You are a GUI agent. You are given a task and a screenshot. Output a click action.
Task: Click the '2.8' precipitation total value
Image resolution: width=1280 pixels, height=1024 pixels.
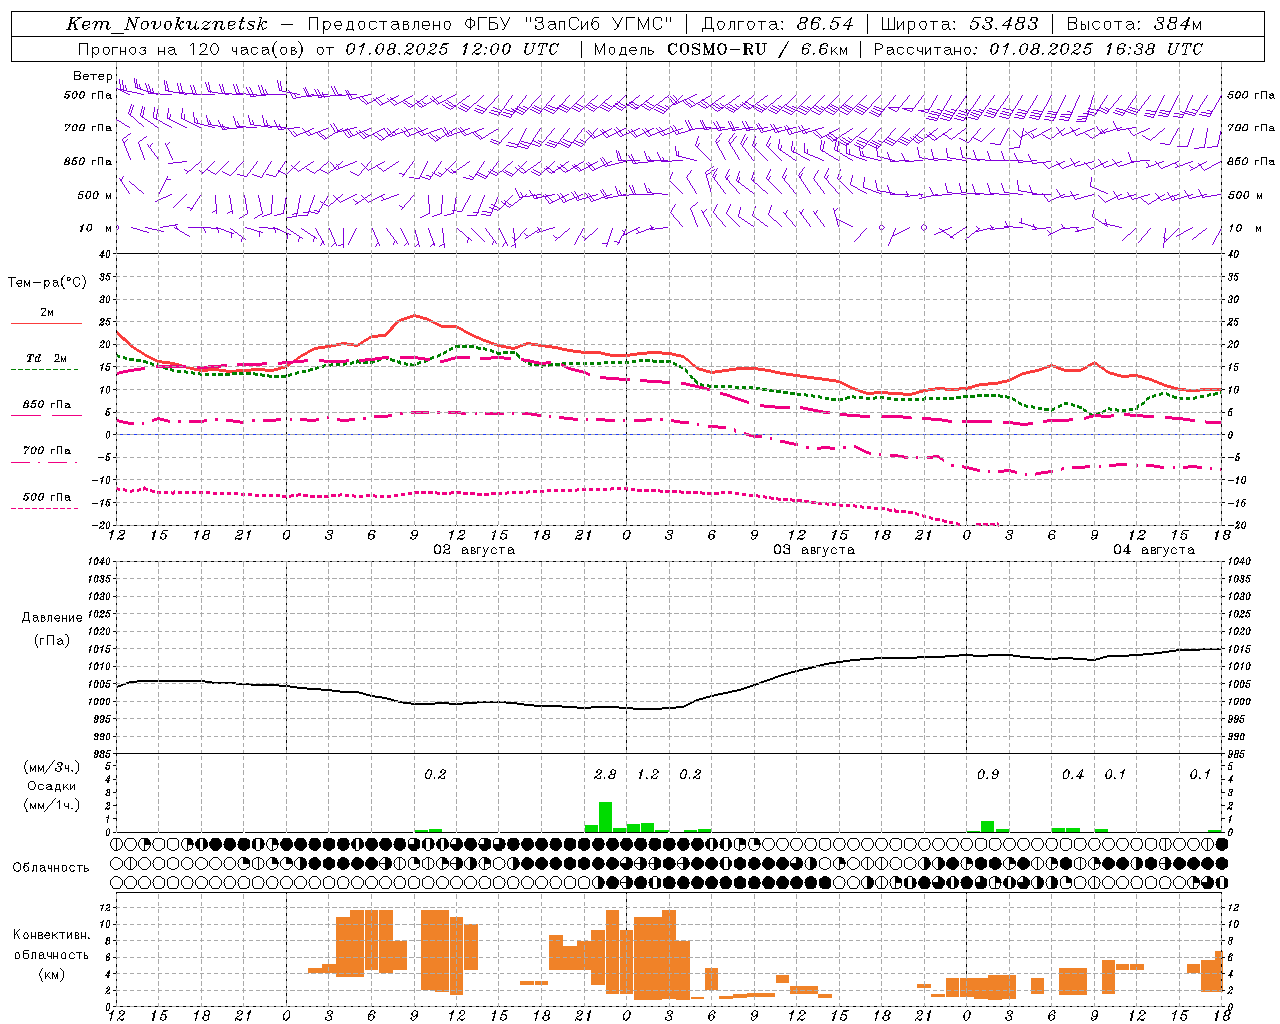[x=605, y=774]
